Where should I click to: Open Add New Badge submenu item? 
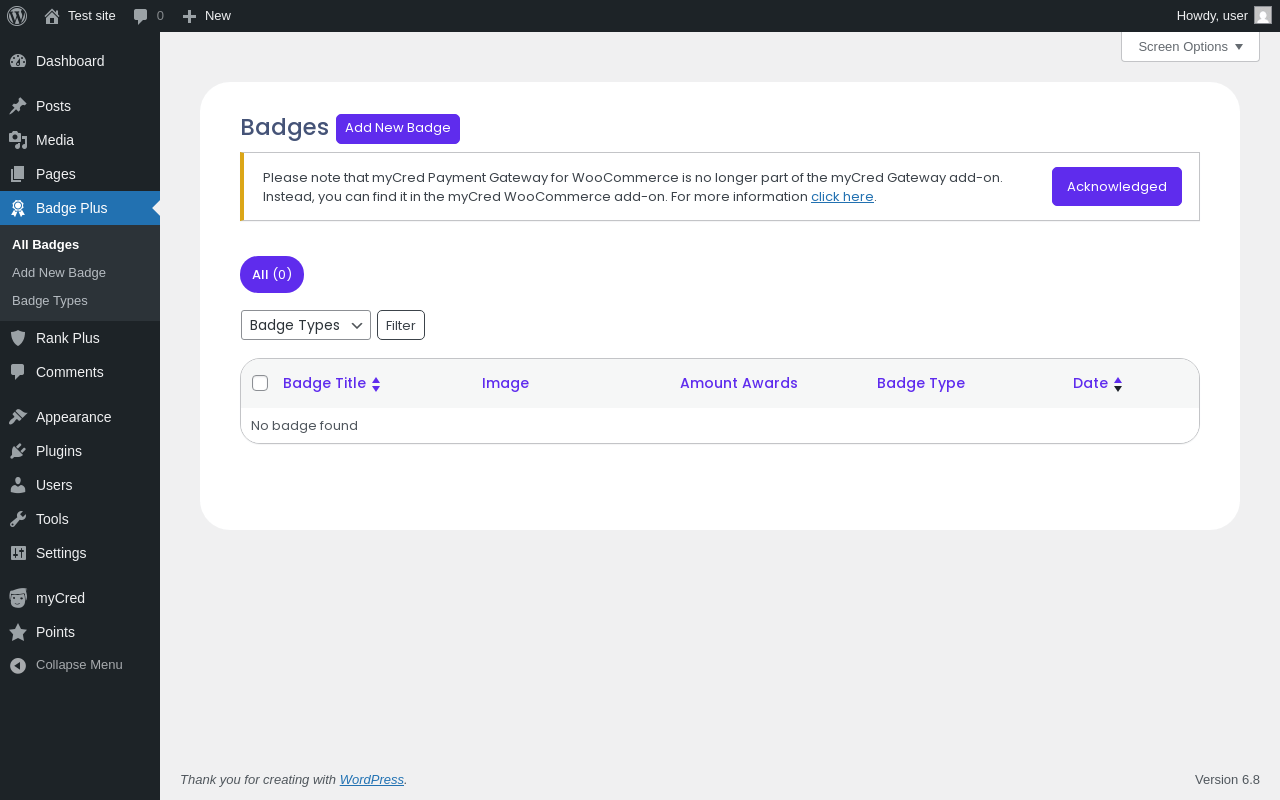[59, 272]
